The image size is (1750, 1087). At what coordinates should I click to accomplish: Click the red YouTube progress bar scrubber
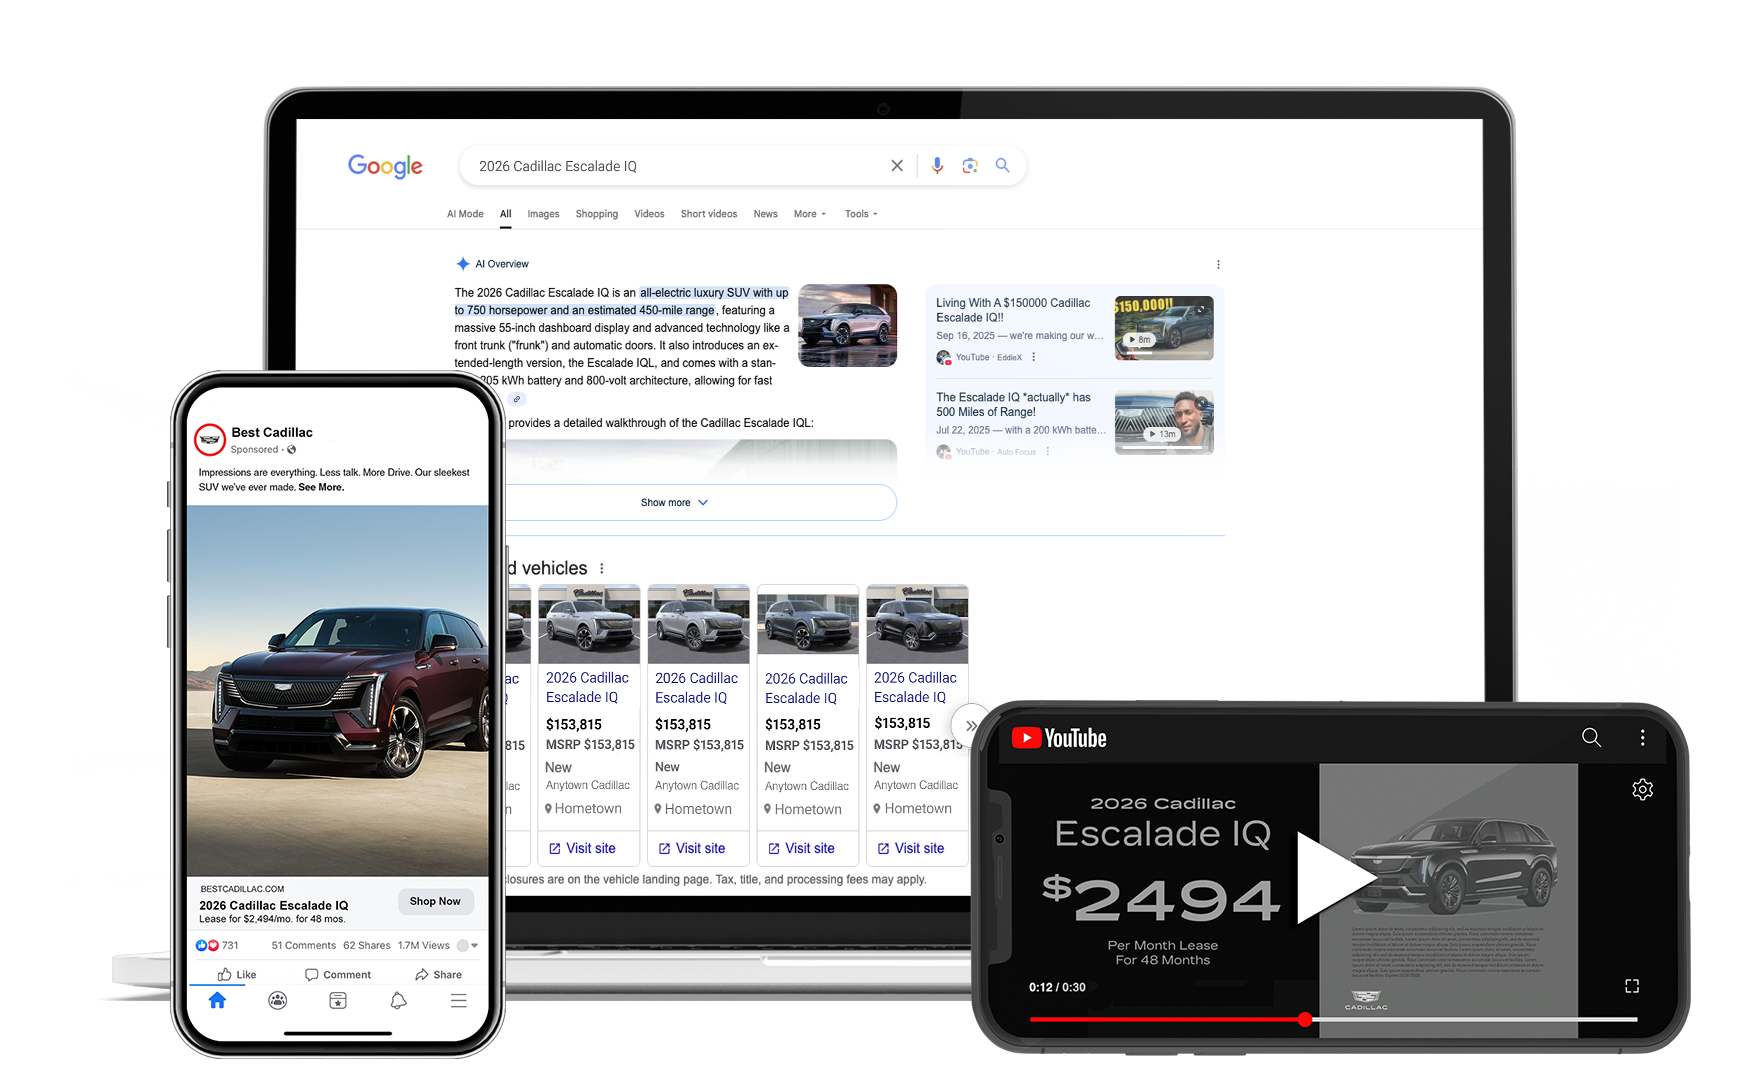pyautogui.click(x=1305, y=1019)
